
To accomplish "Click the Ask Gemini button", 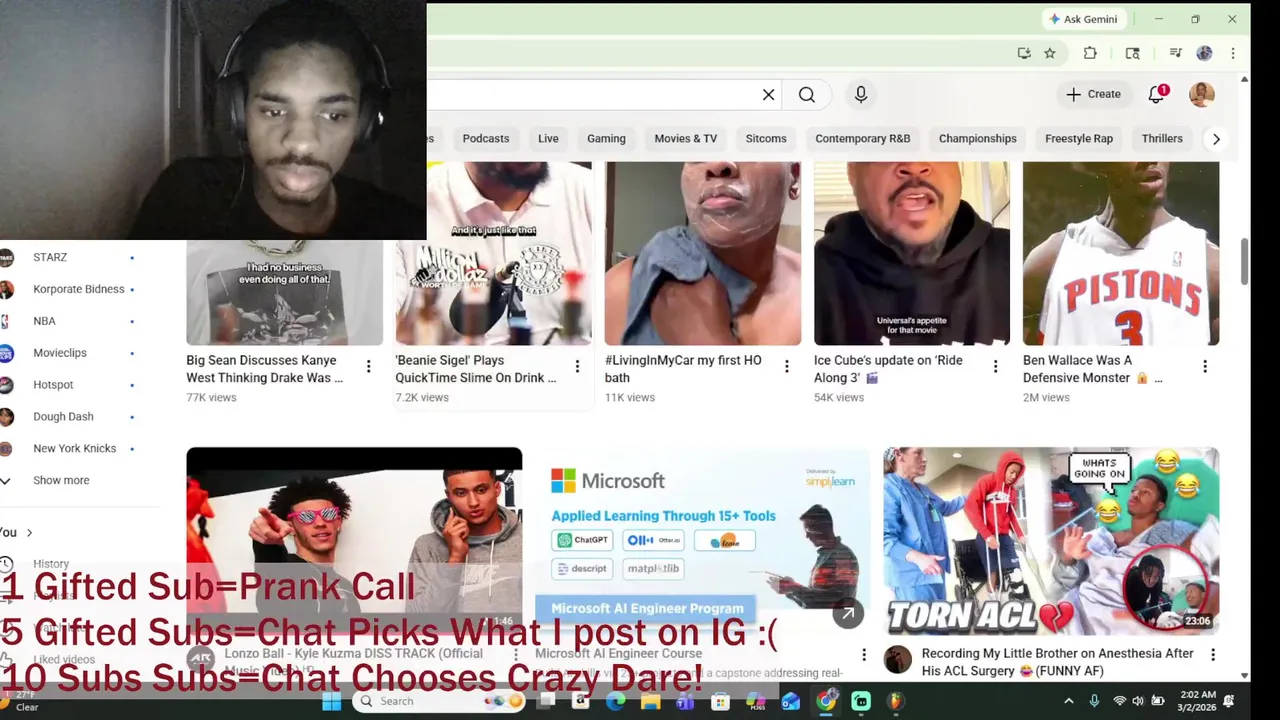I will point(1083,19).
